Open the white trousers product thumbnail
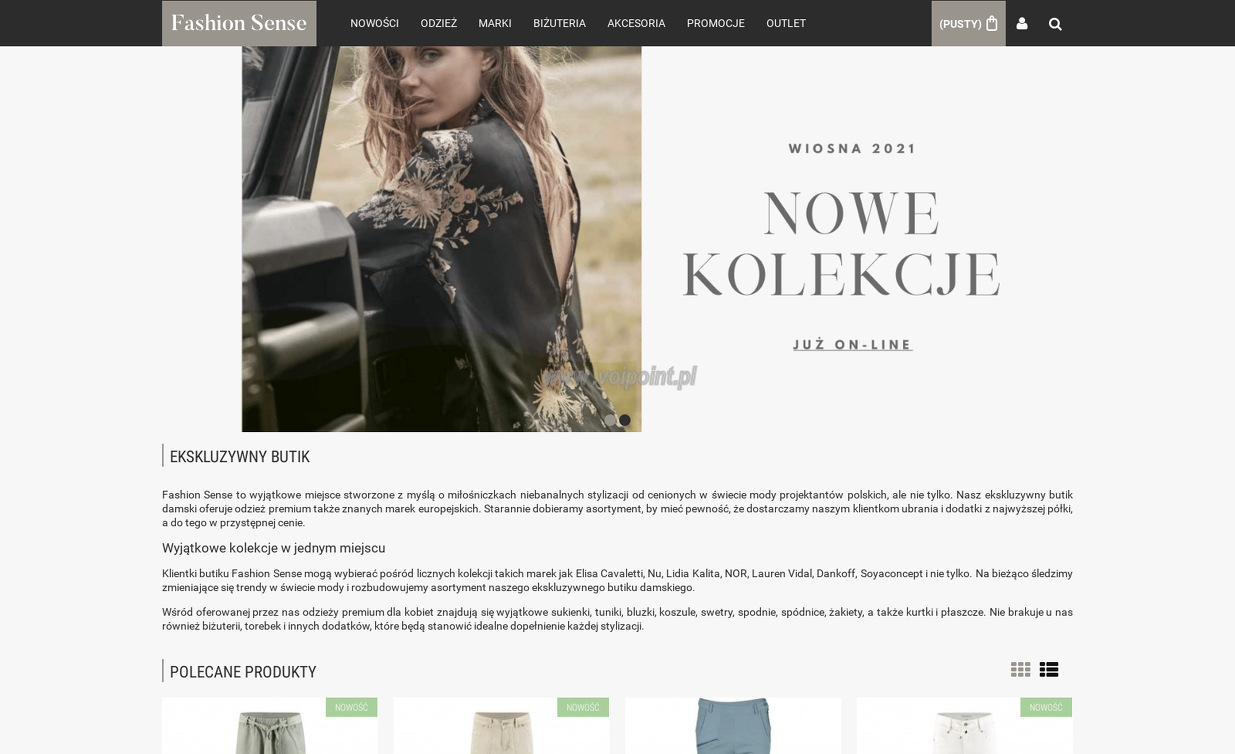 coord(965,726)
